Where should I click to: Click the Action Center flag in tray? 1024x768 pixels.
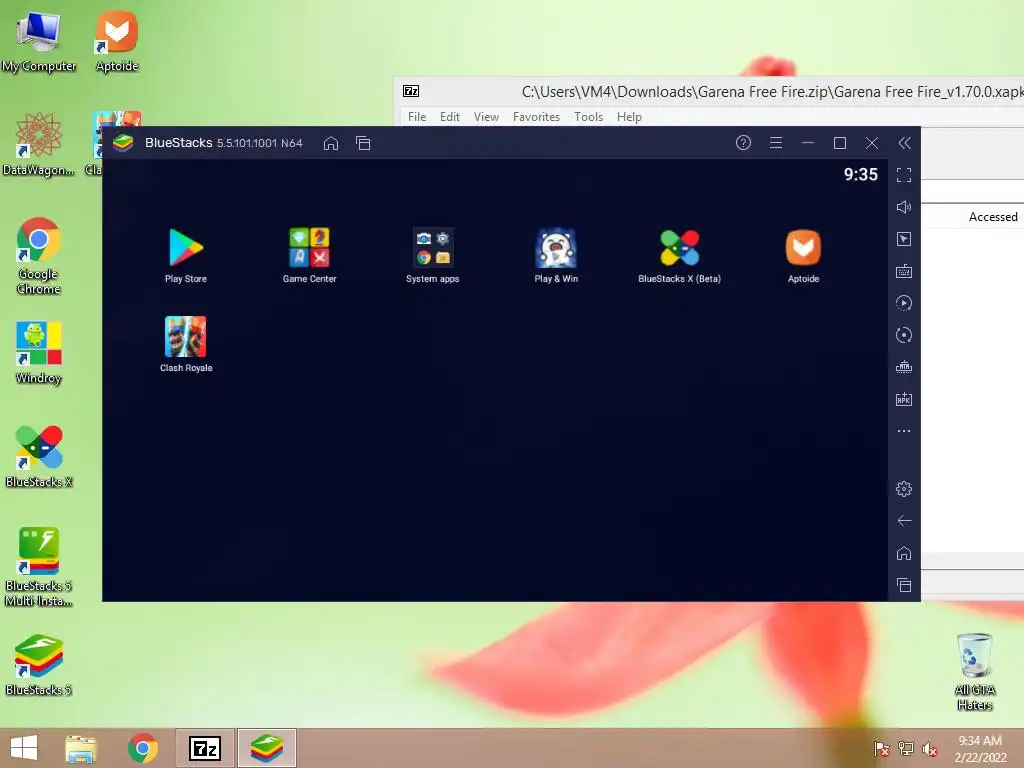(x=882, y=748)
